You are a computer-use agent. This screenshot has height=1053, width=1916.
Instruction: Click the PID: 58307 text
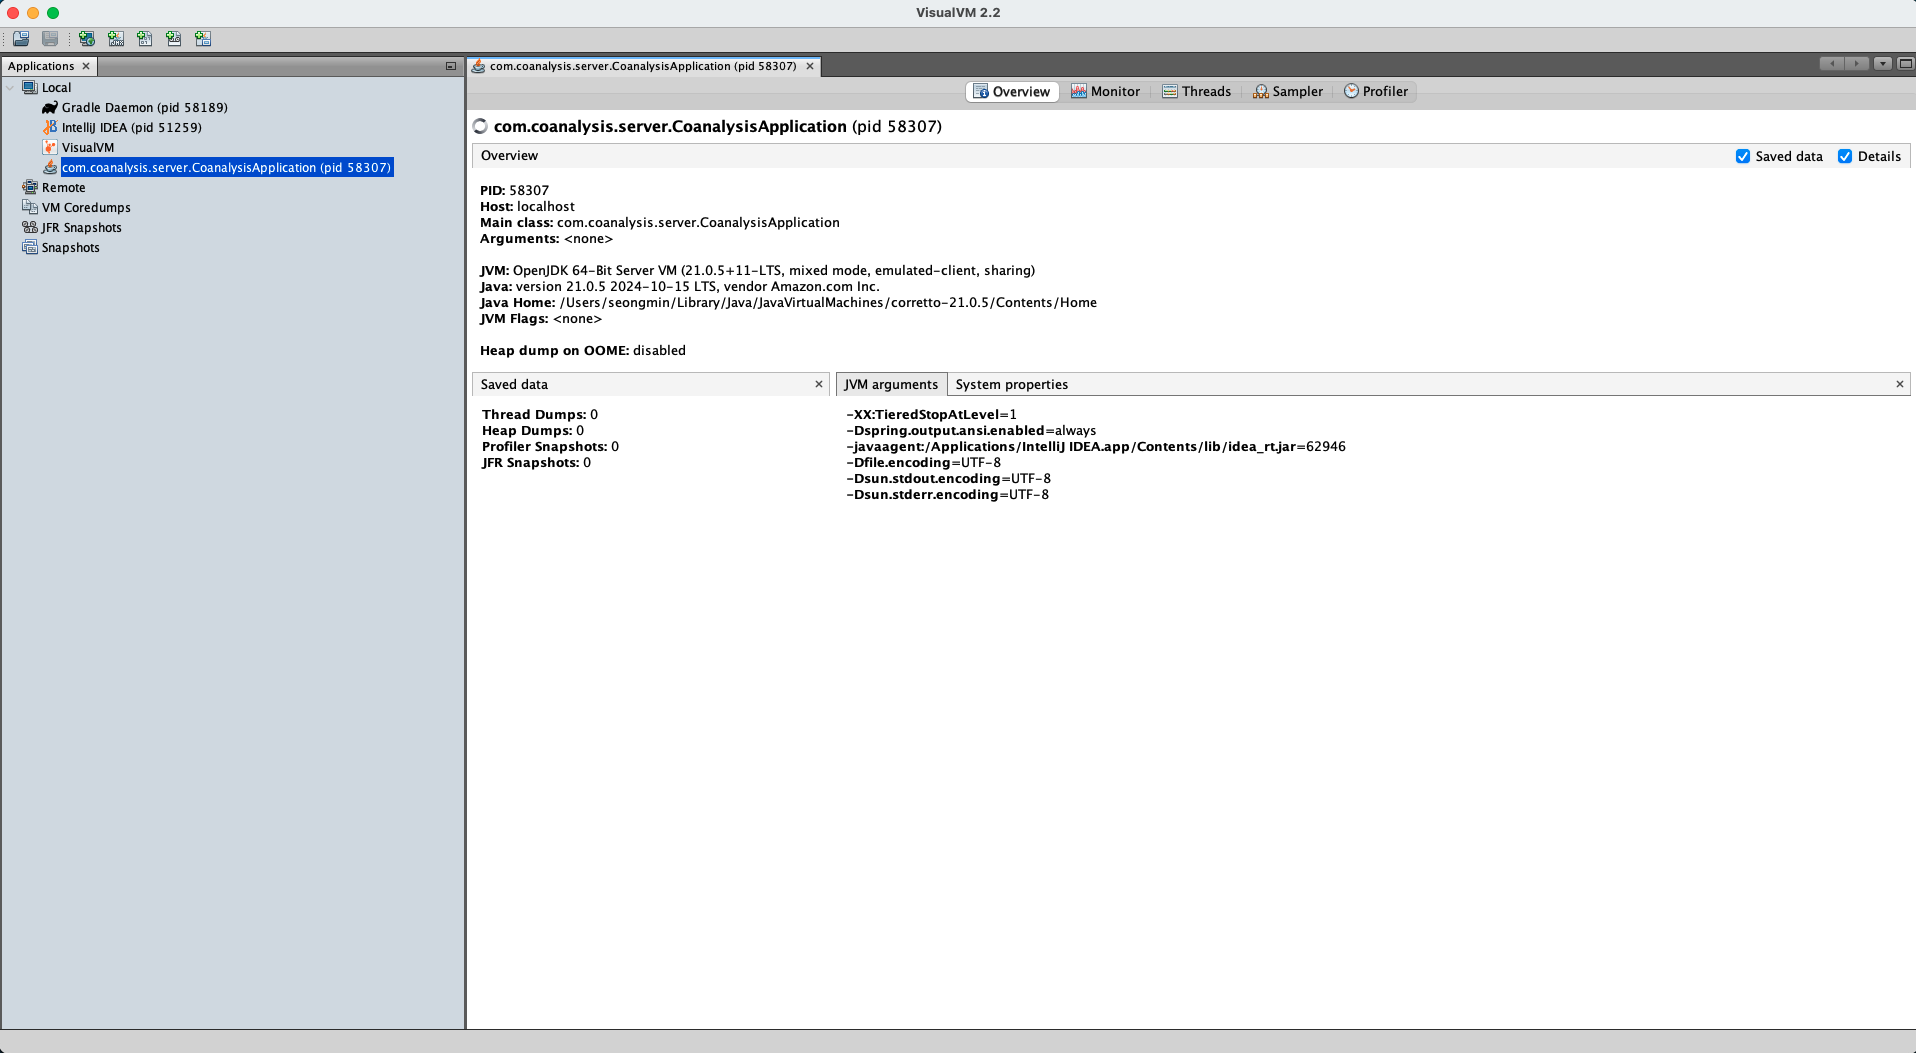514,191
